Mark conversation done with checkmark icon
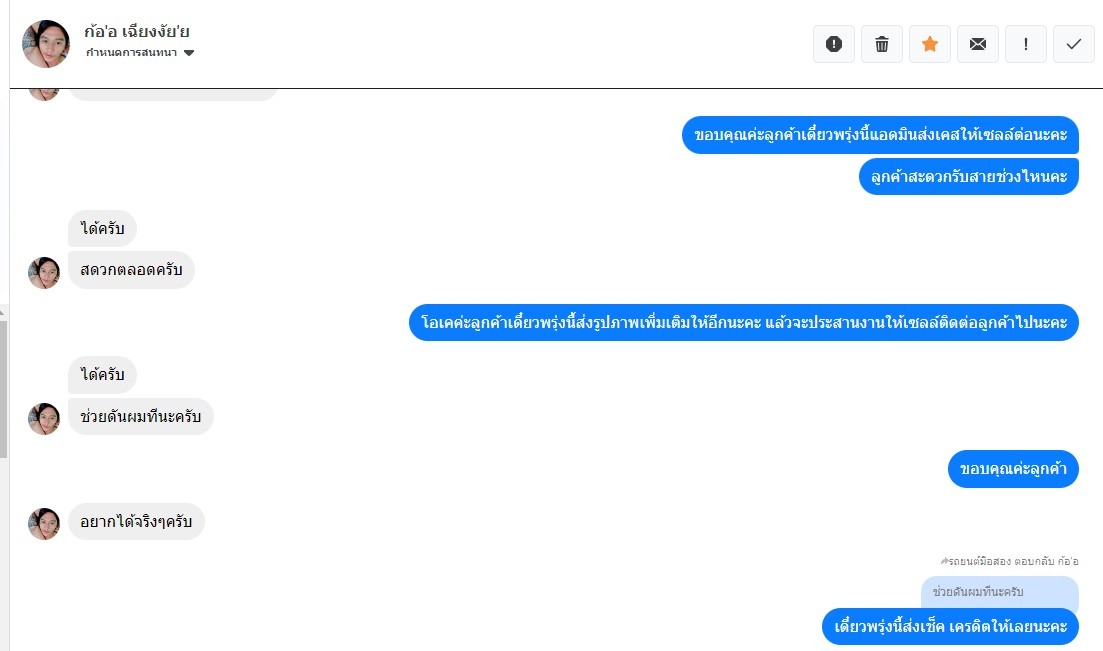Screen dimensions: 1103x651 point(1073,44)
